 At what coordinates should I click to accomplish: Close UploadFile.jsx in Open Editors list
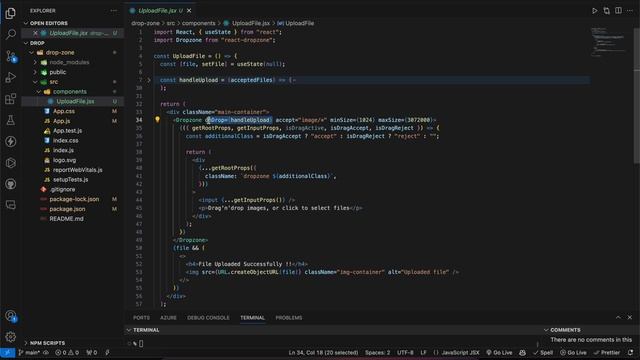pos(35,33)
